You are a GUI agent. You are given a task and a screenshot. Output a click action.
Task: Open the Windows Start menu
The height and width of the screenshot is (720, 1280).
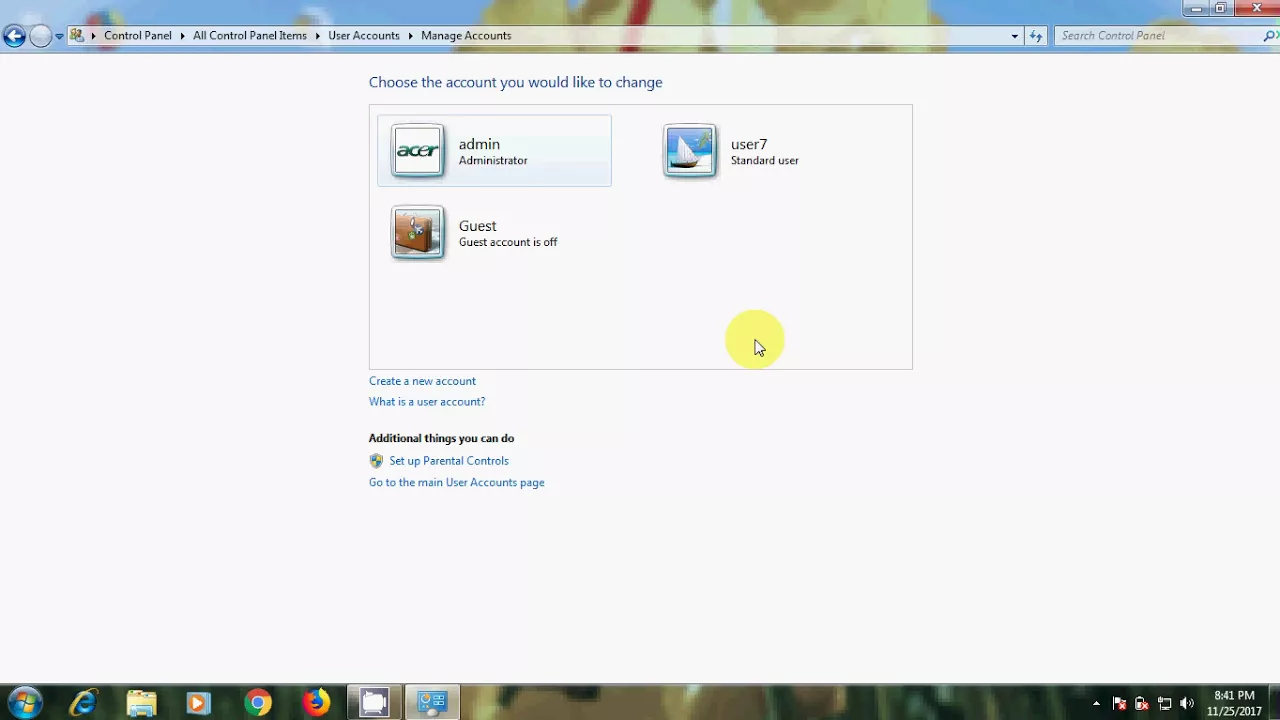pos(24,702)
